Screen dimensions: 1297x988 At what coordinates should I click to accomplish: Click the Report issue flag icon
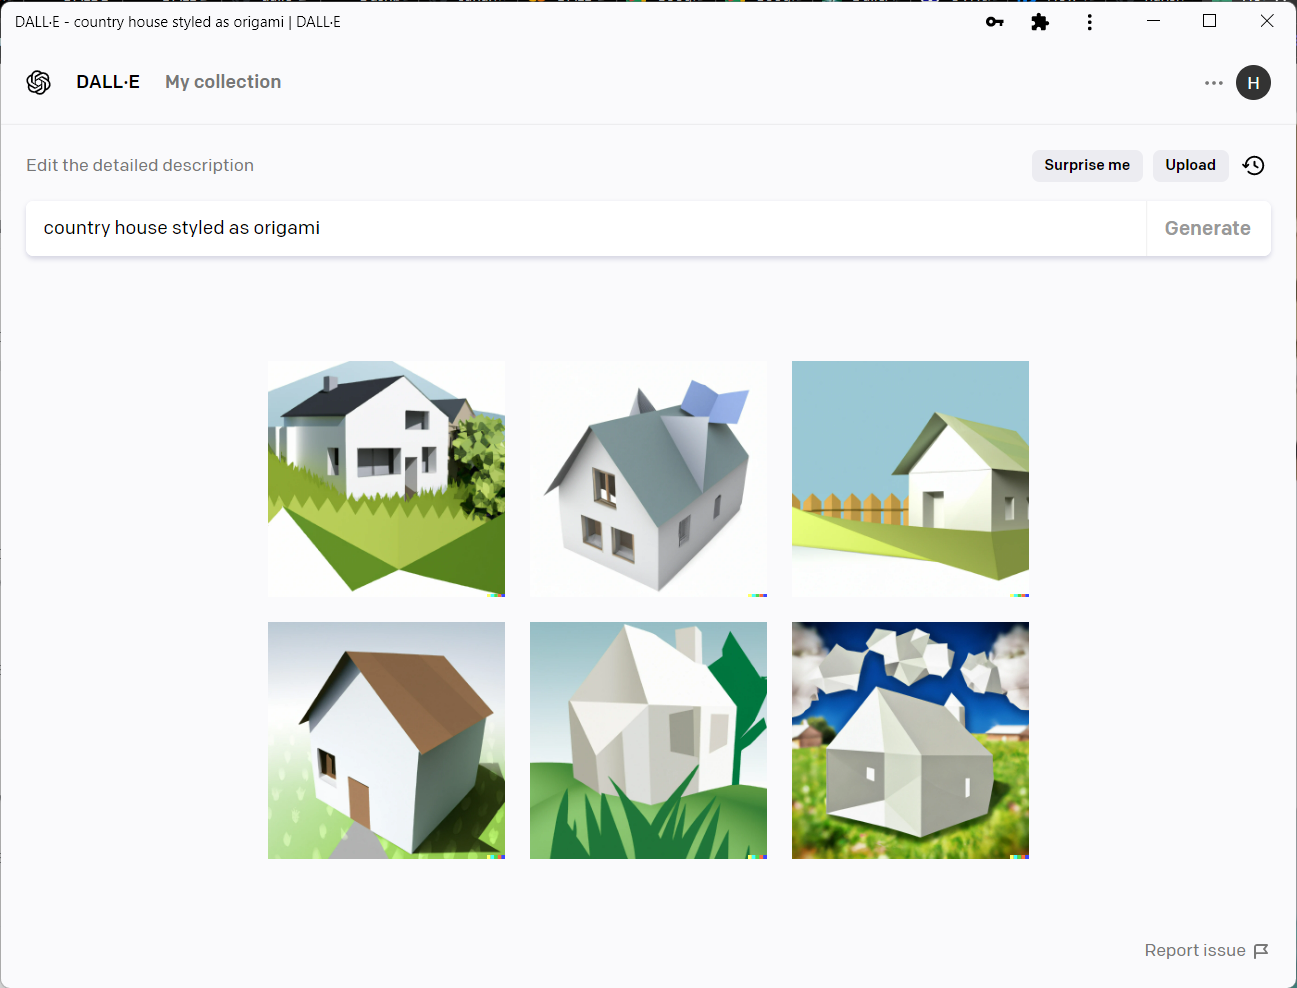tap(1261, 951)
